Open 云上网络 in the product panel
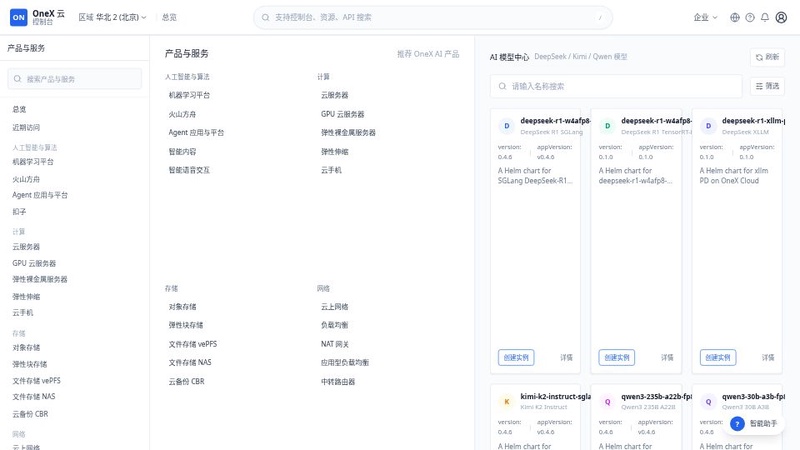The height and width of the screenshot is (450, 800). coord(334,307)
